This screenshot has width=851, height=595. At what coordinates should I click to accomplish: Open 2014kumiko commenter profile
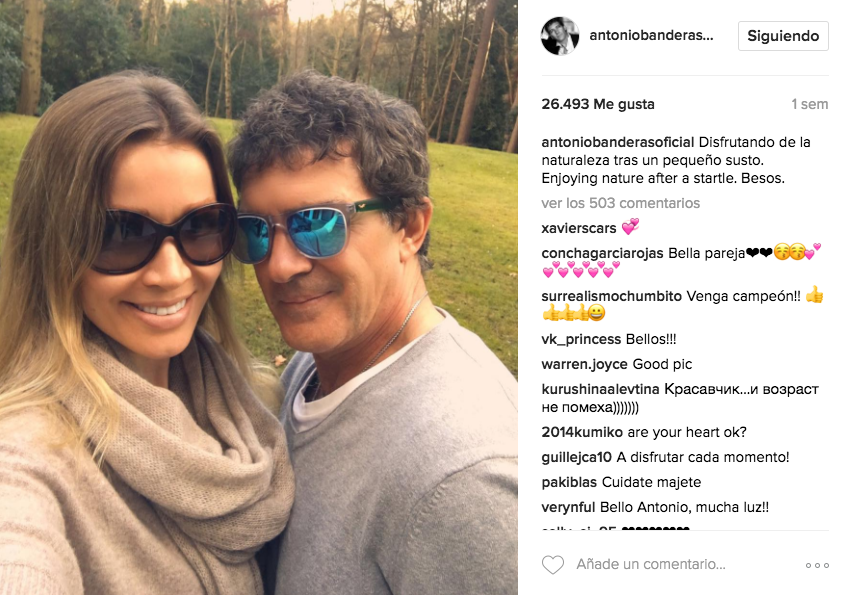tap(582, 432)
